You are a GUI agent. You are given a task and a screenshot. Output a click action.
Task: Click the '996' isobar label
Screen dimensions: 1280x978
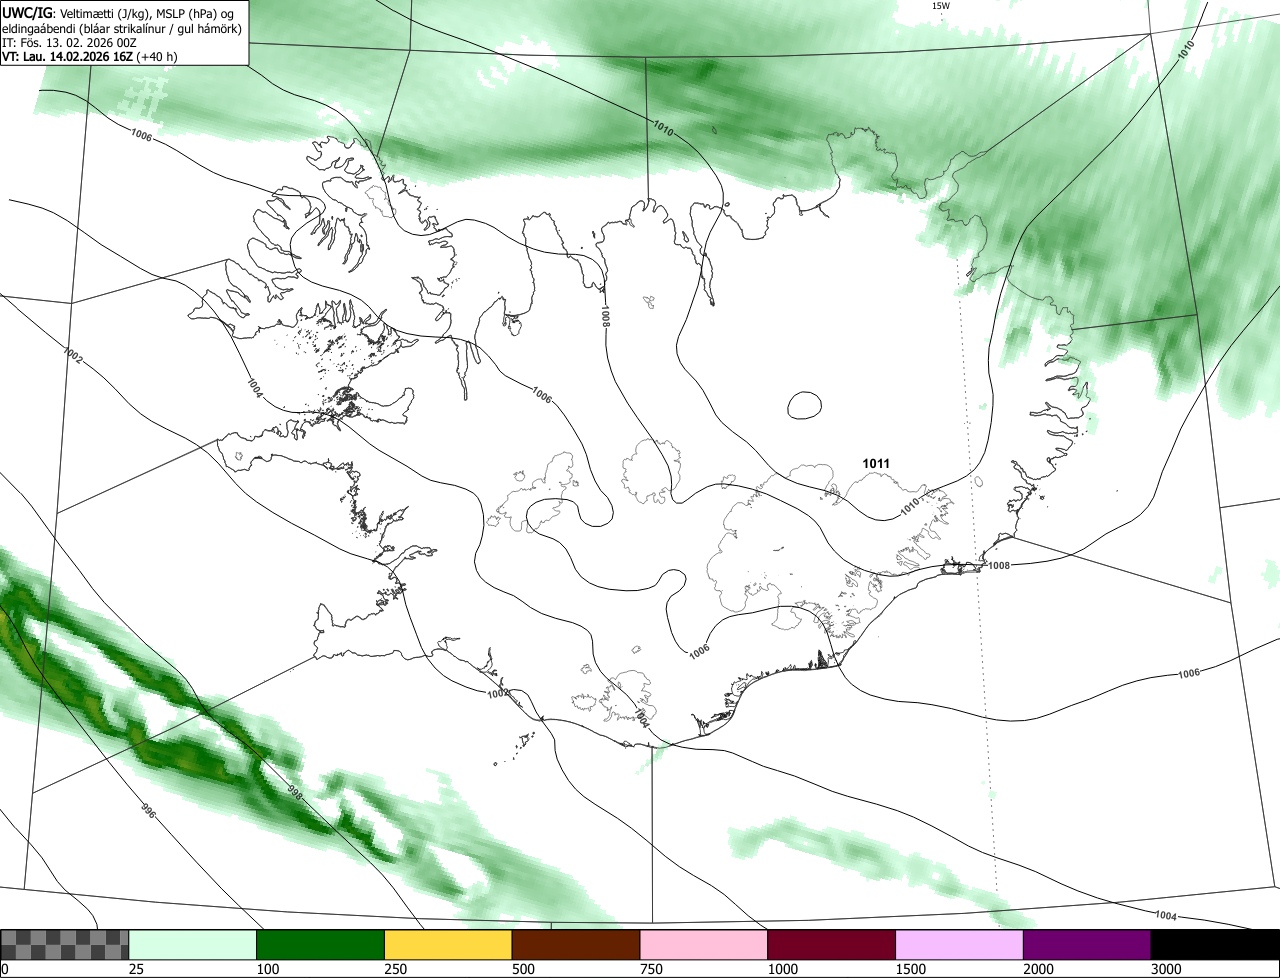148,811
